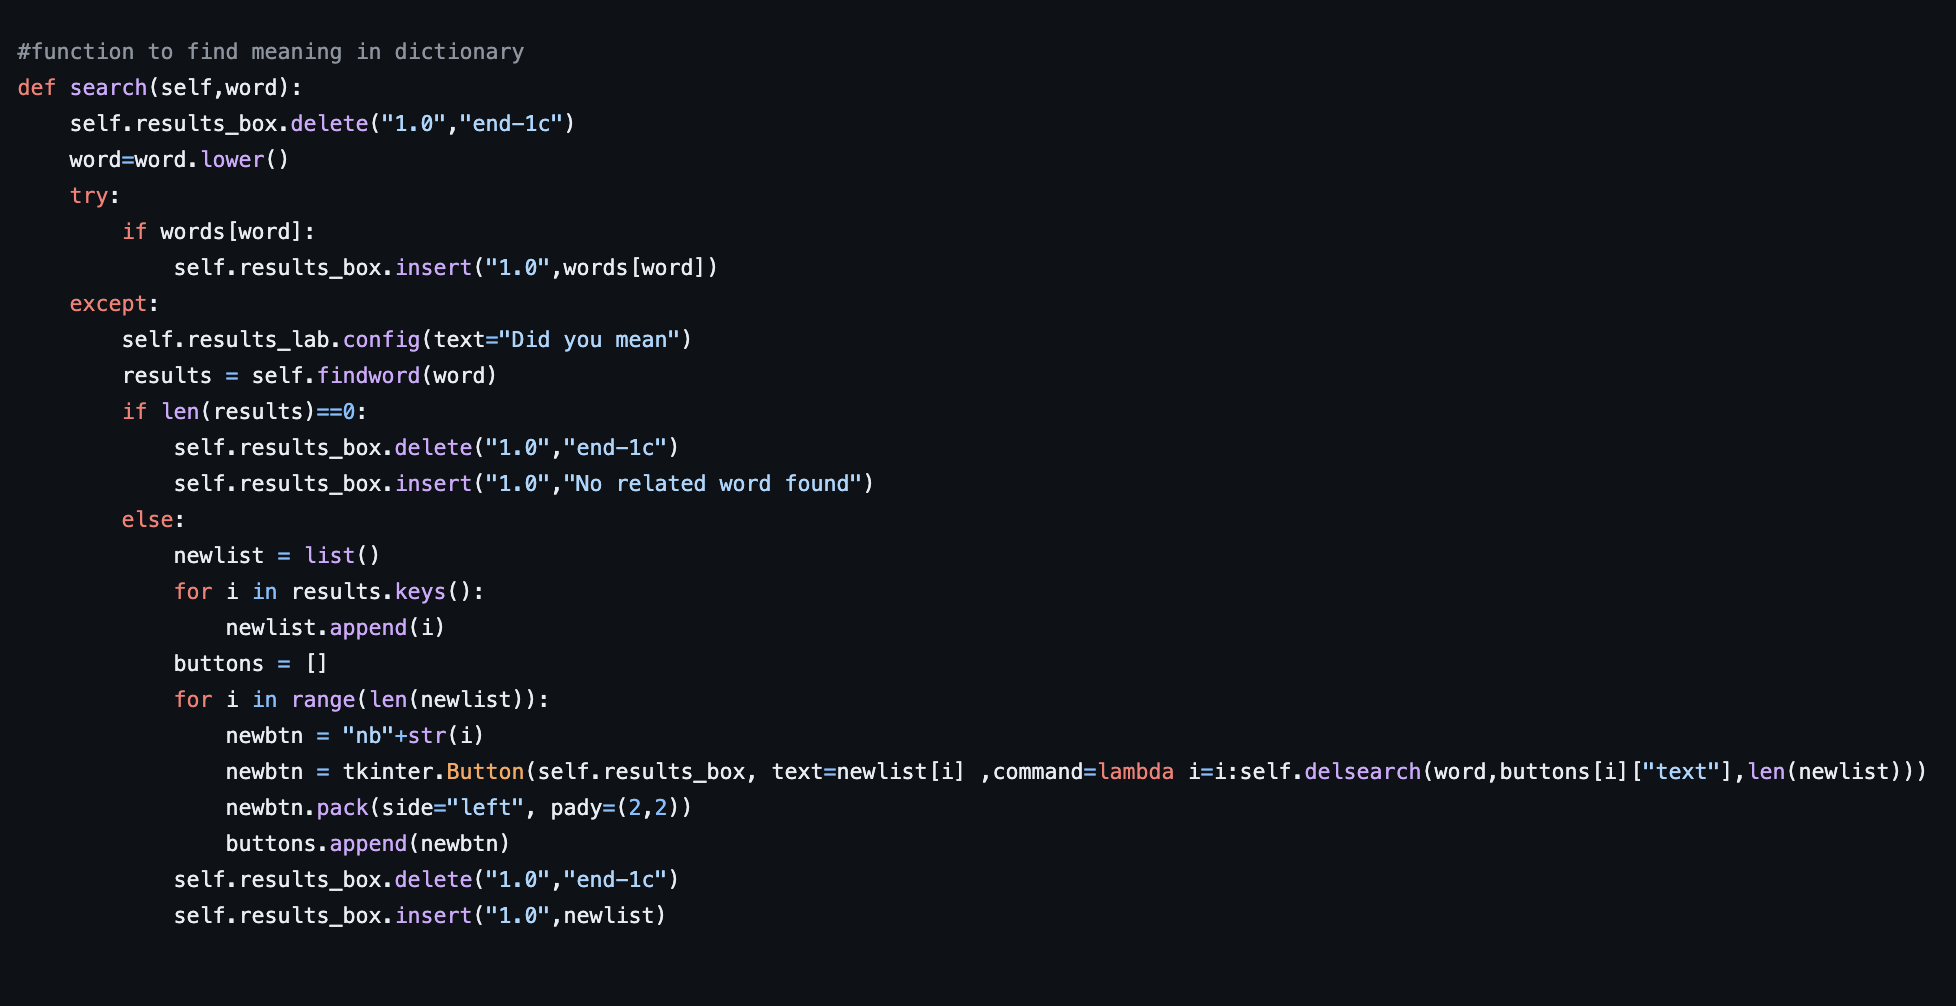Image resolution: width=1956 pixels, height=1006 pixels.
Task: Click the 'delsearch' method name
Action: coord(1363,772)
